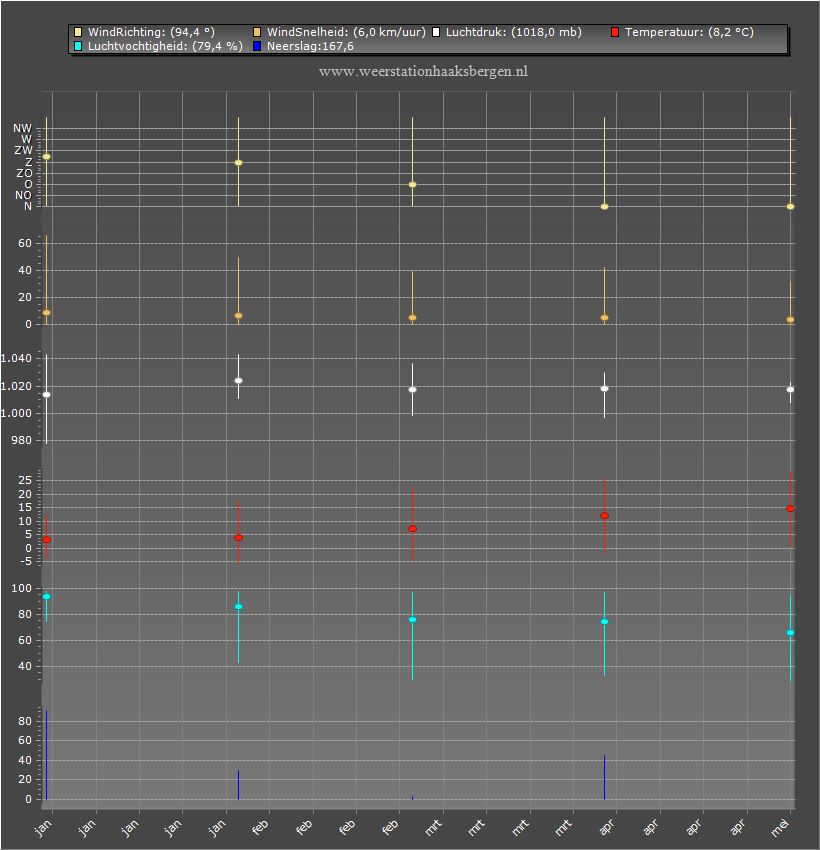
Task: Click first January wind speed marker
Action: [x=47, y=313]
